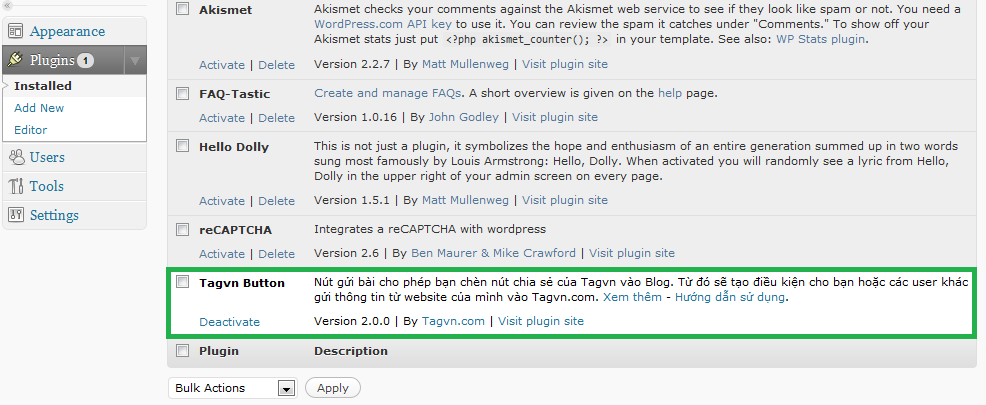Check the Tagvn Button plugin checkbox
Viewport: 986px width, 405px height.
tap(182, 282)
